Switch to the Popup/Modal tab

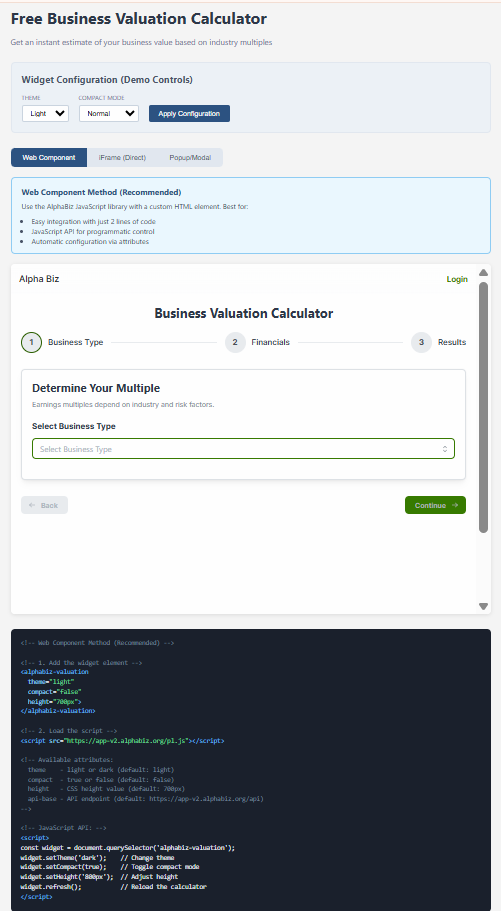click(x=190, y=157)
